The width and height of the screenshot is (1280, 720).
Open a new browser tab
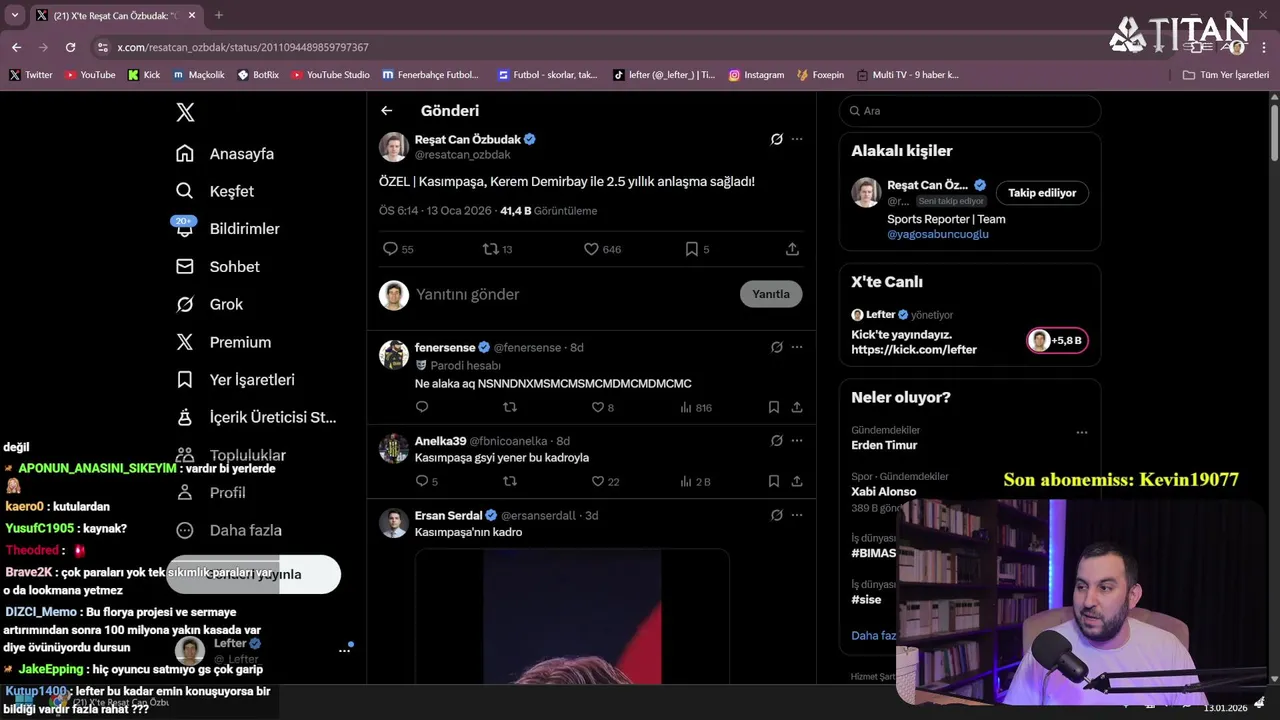point(219,15)
